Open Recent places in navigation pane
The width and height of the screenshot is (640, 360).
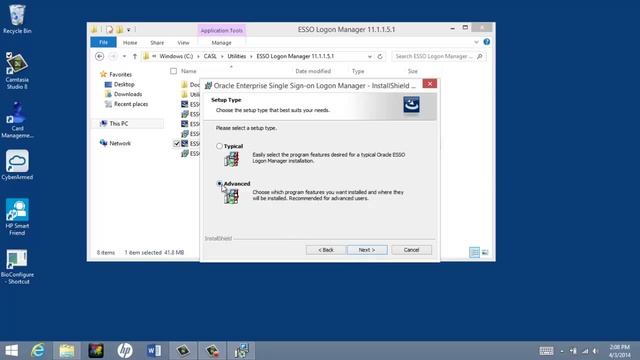131,104
